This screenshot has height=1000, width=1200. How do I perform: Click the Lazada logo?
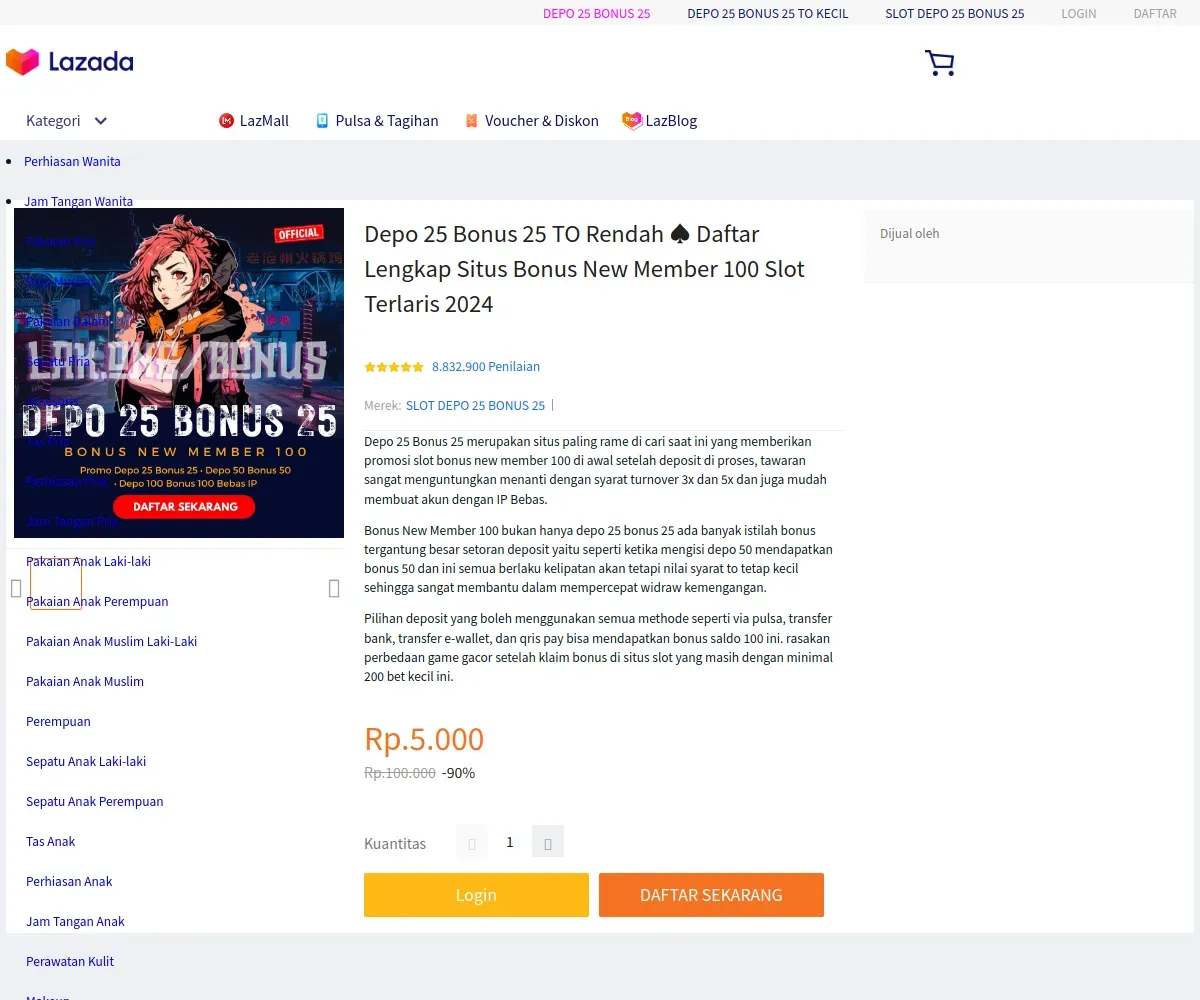coord(69,62)
